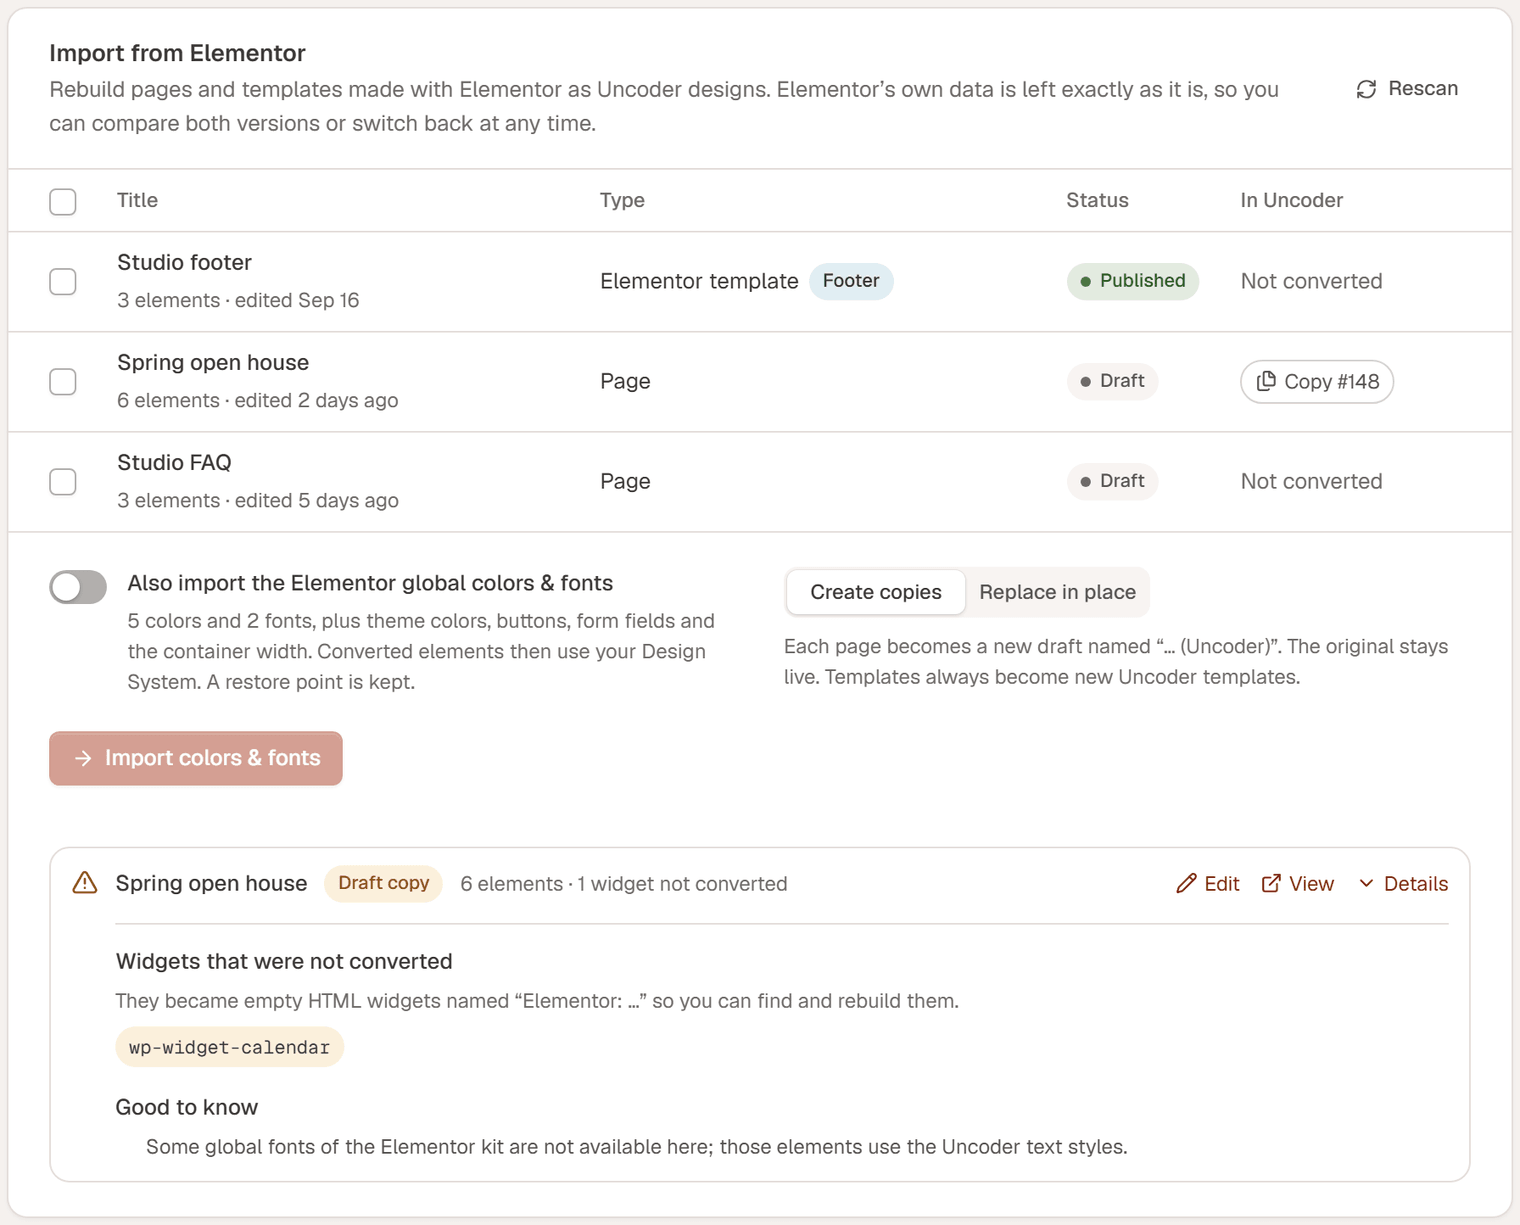This screenshot has height=1225, width=1520.
Task: Check the Studio footer row checkbox
Action: (x=63, y=281)
